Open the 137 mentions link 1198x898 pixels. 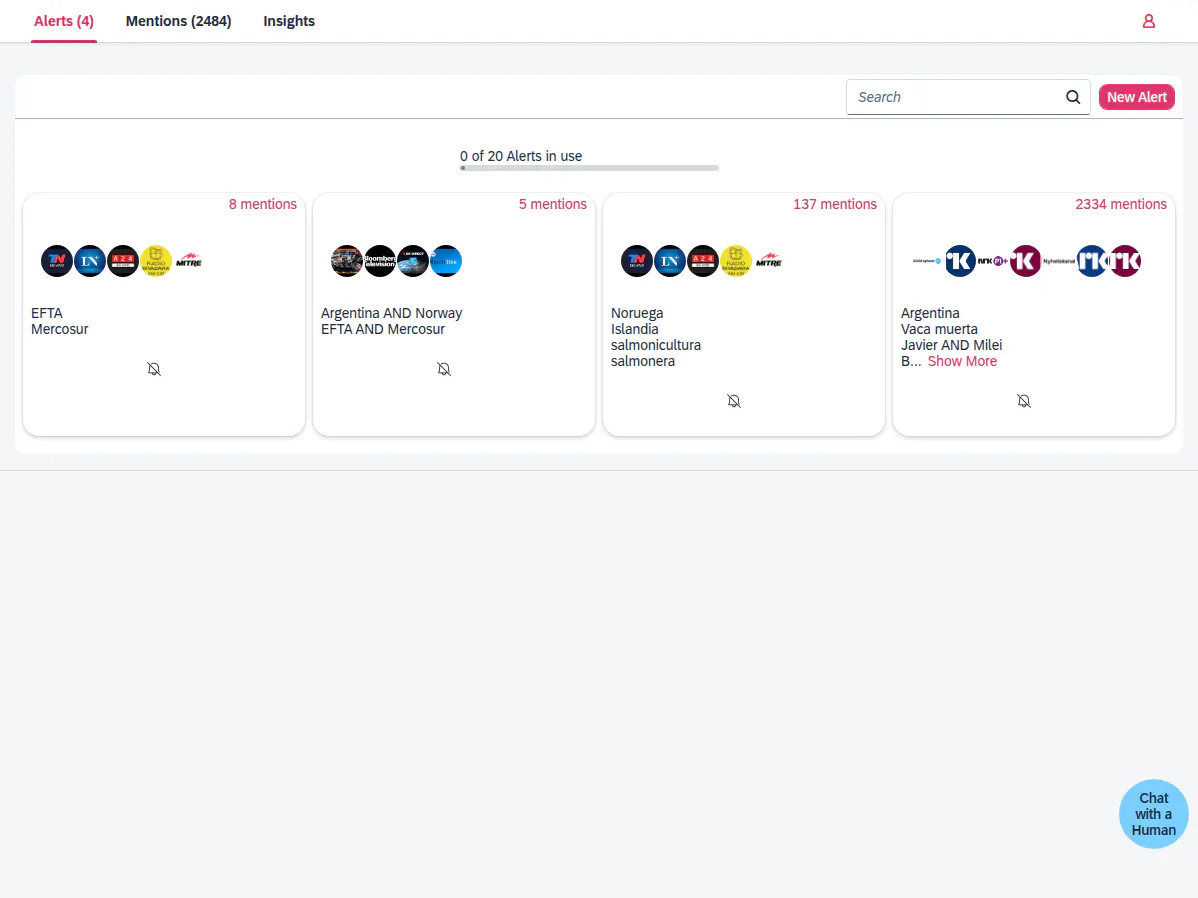coord(834,204)
